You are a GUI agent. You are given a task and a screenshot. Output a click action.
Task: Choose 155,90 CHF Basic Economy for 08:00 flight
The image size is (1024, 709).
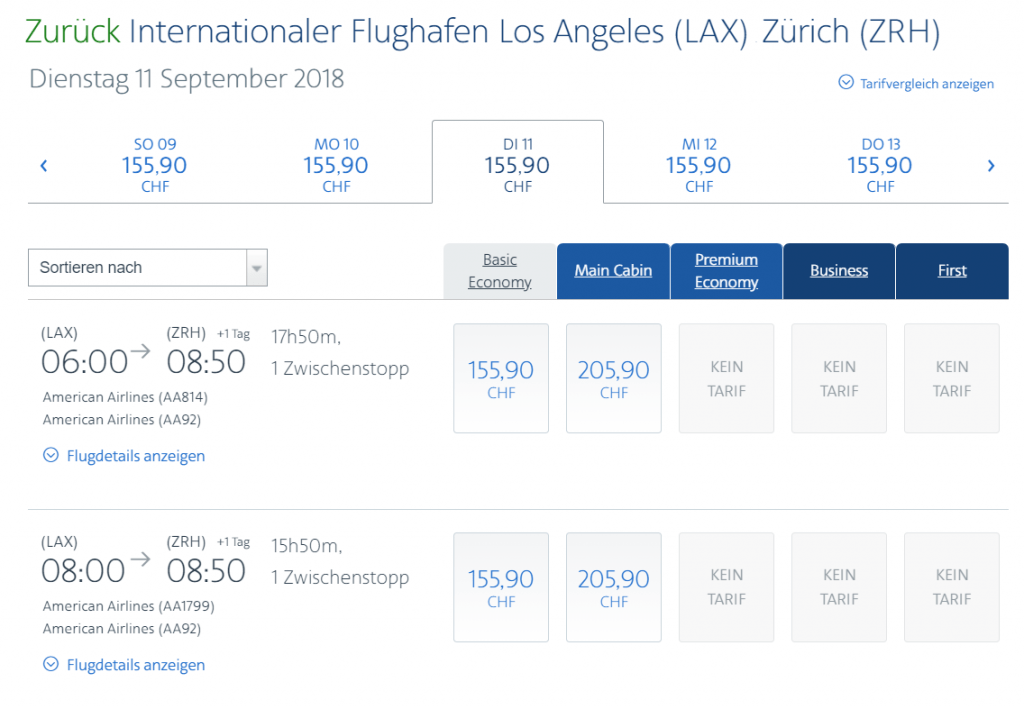pos(501,588)
